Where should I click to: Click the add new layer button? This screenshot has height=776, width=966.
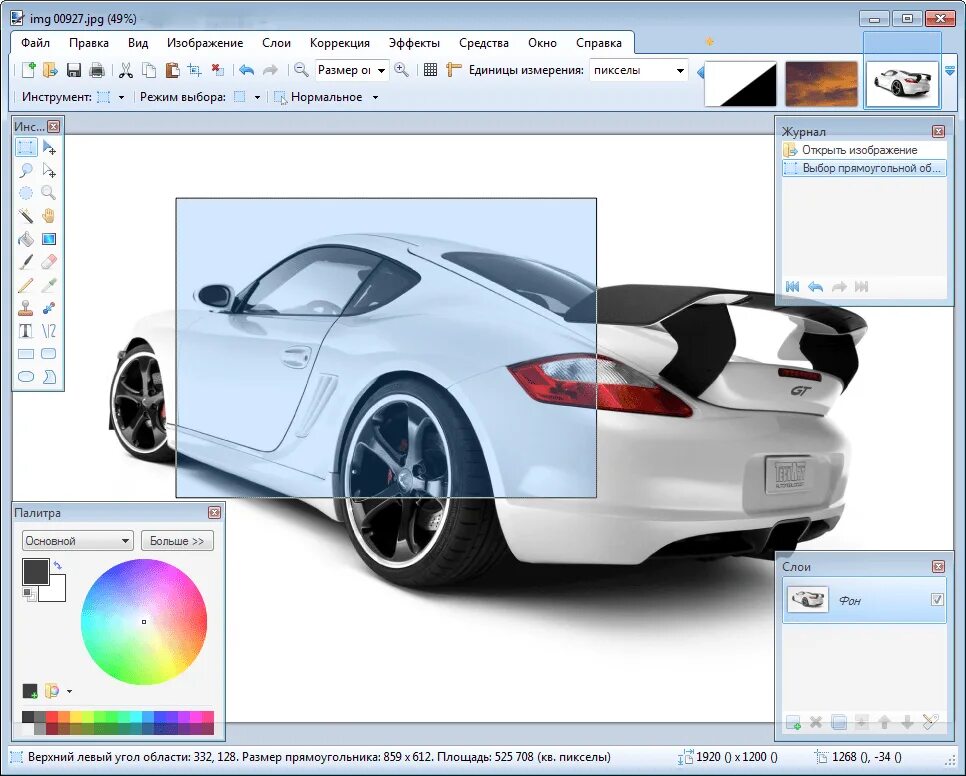[x=793, y=722]
